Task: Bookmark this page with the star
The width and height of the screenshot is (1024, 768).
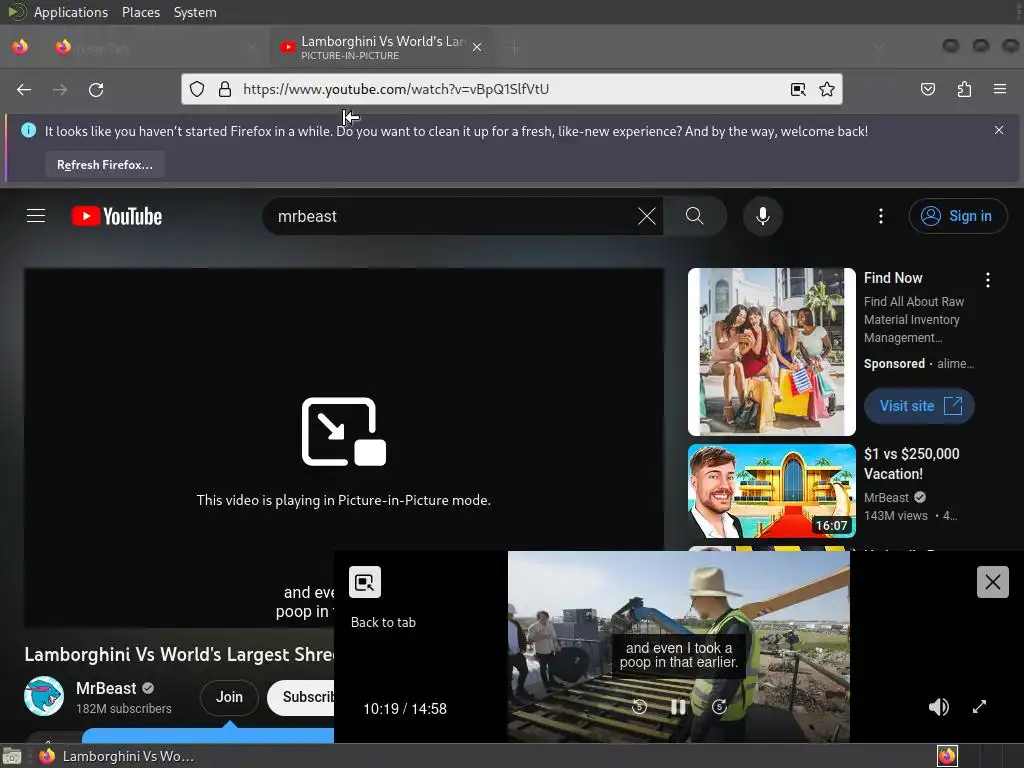Action: pos(827,89)
